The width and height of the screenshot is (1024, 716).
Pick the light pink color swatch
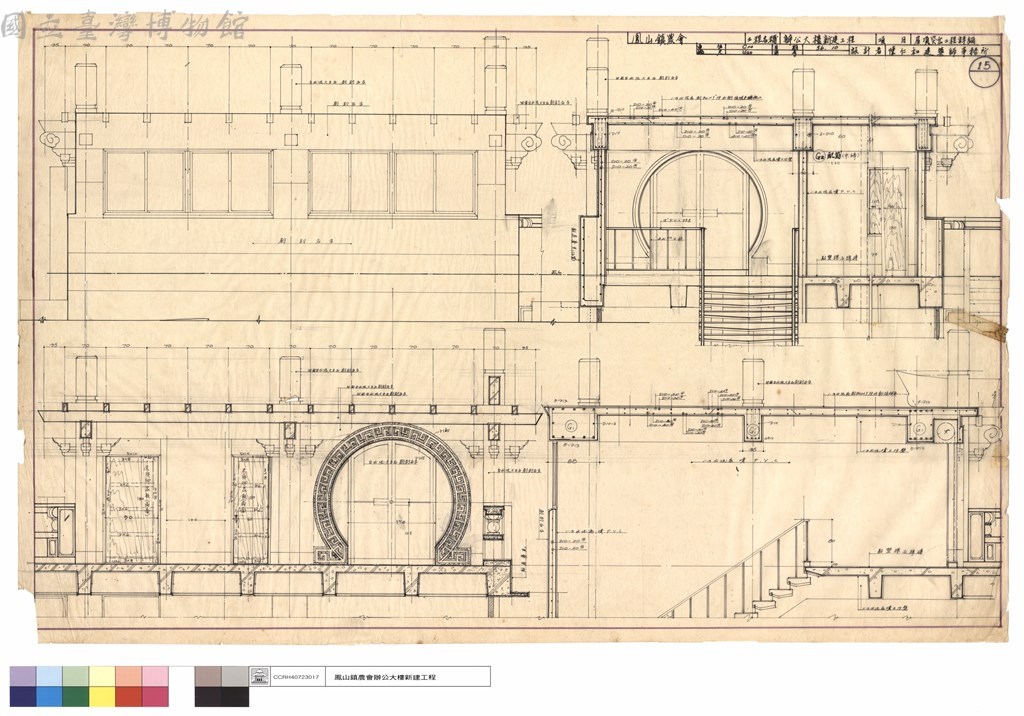coord(155,676)
